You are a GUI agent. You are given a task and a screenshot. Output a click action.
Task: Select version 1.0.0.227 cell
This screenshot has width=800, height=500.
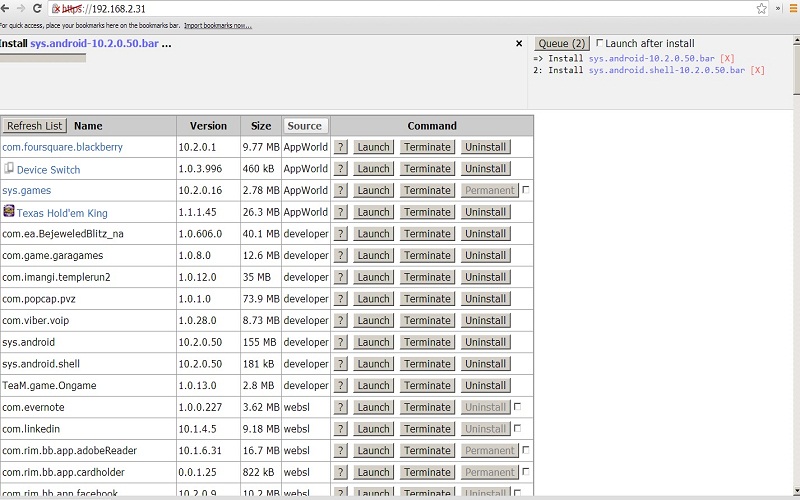click(x=208, y=407)
